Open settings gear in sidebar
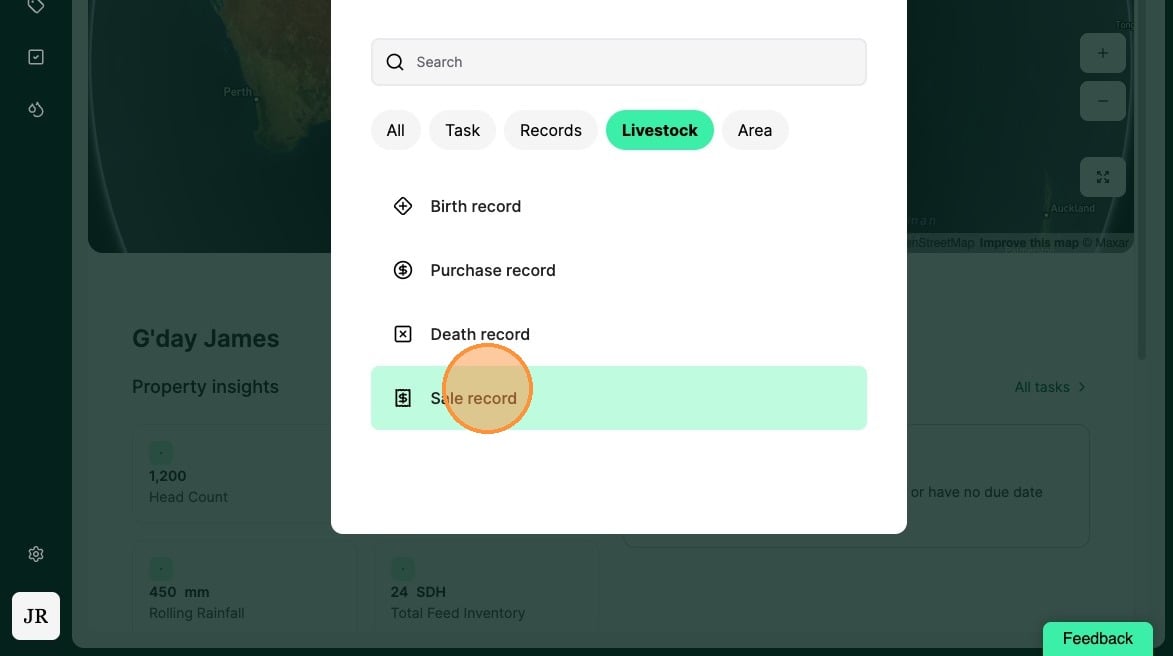The width and height of the screenshot is (1173, 656). [36, 554]
